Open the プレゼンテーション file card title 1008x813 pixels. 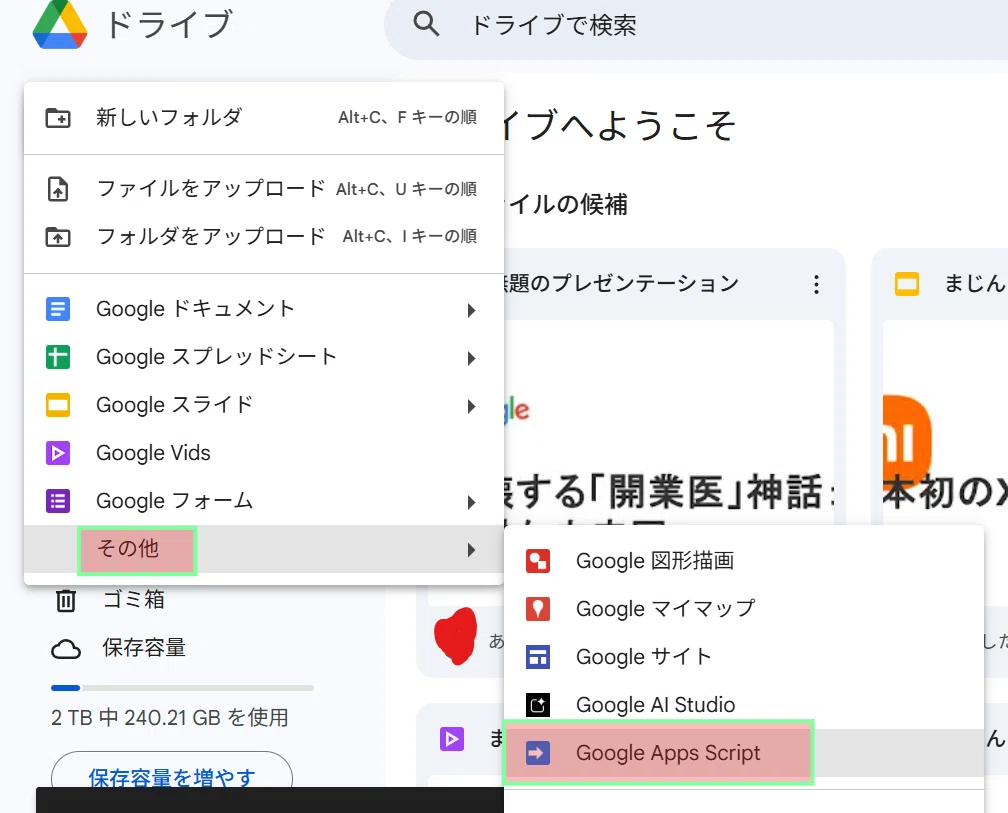tap(622, 283)
